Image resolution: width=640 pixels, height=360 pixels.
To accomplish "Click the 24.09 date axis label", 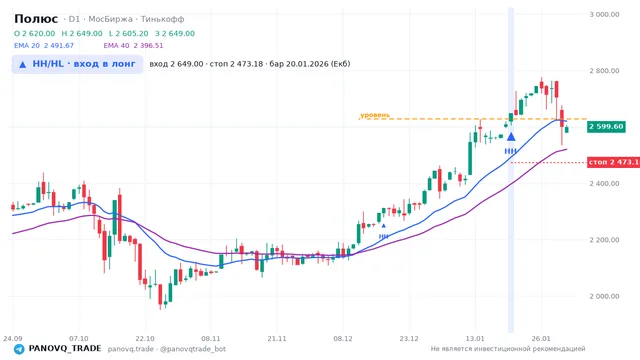I will 13,338.
